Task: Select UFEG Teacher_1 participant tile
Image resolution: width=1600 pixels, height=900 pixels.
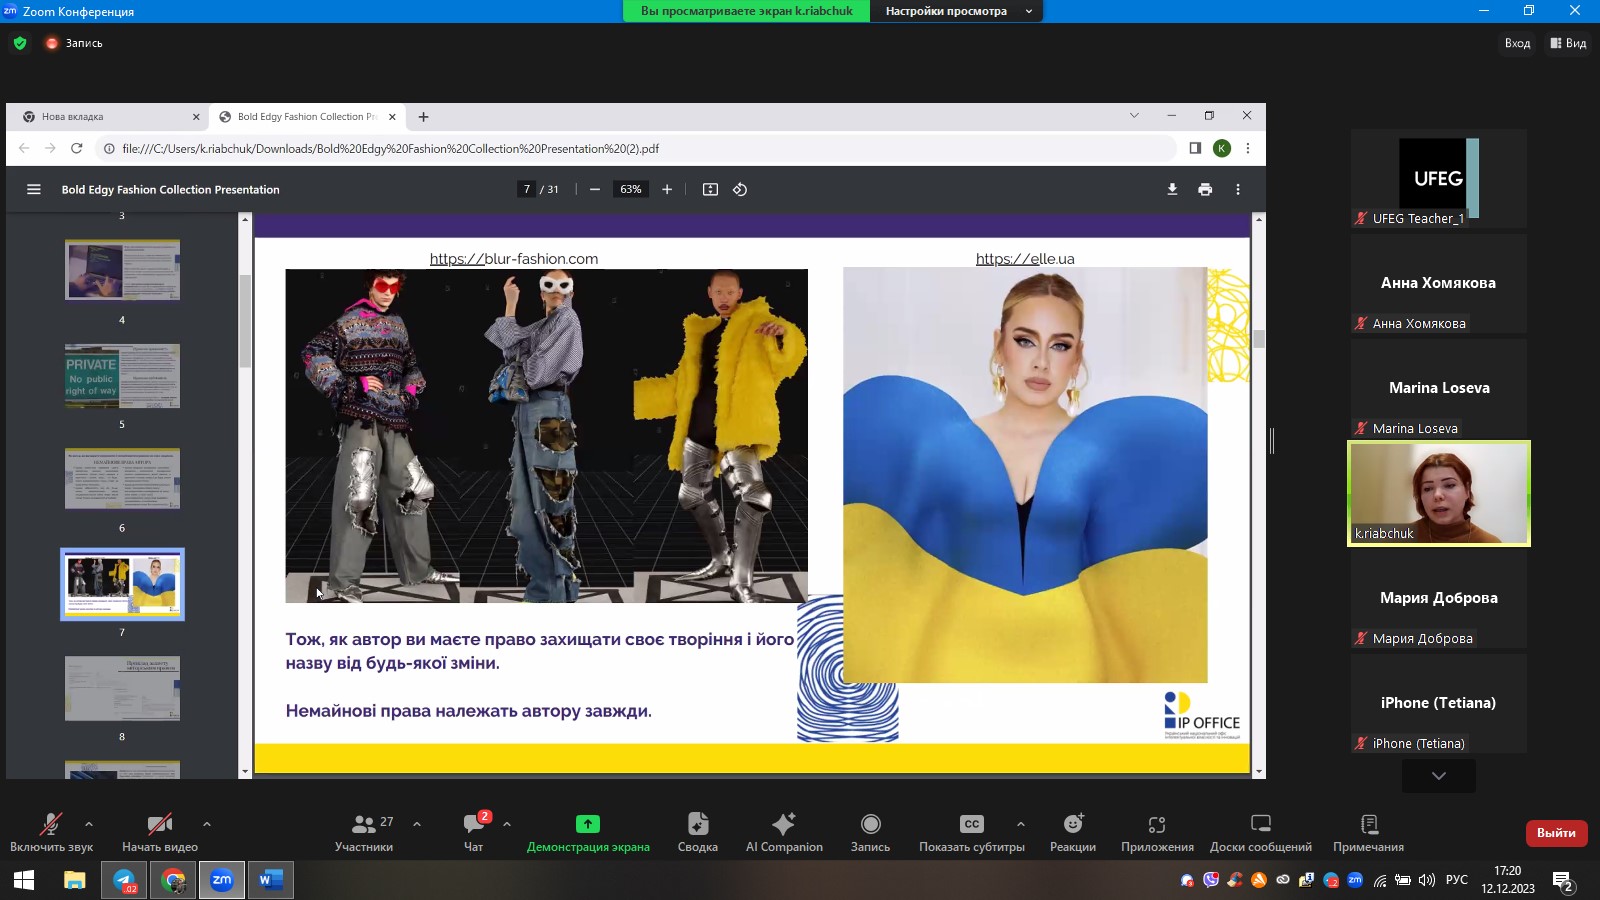Action: coord(1439,179)
